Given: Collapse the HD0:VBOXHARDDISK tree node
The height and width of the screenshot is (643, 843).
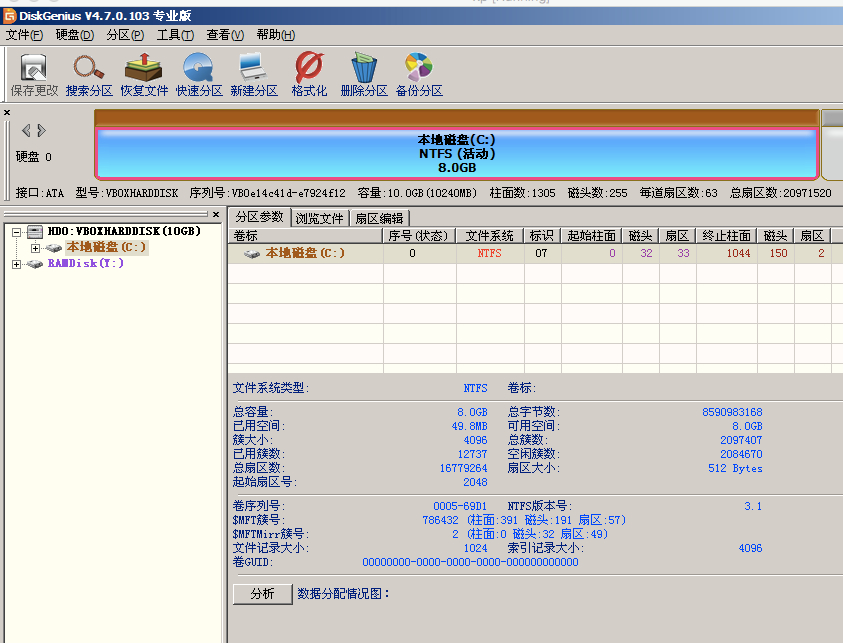Looking at the screenshot, I should pos(17,232).
